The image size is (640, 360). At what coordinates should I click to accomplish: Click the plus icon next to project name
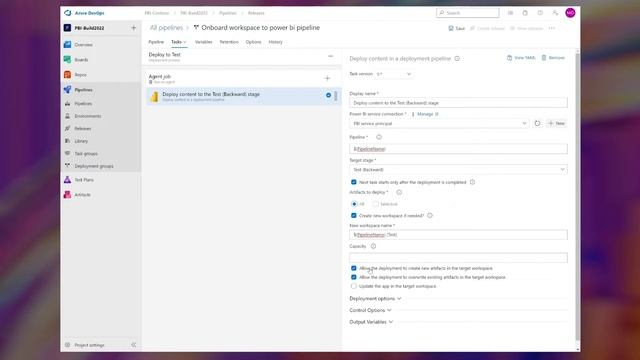pos(133,28)
